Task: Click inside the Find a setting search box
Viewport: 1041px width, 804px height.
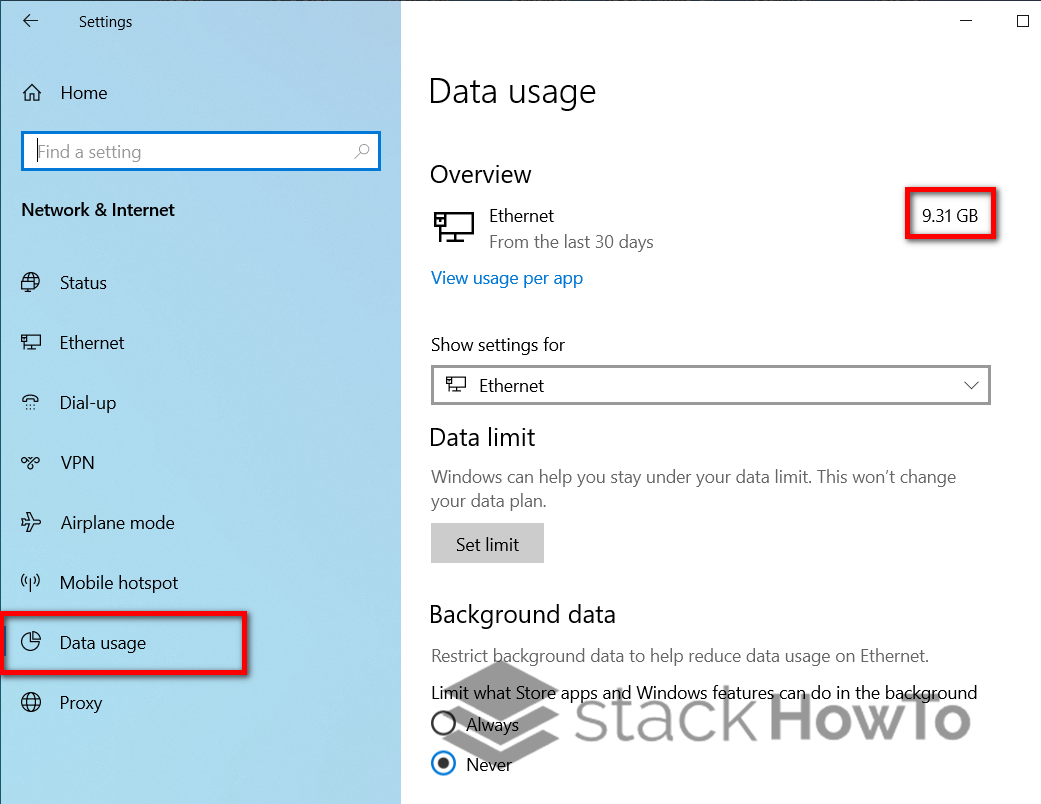Action: click(180, 151)
